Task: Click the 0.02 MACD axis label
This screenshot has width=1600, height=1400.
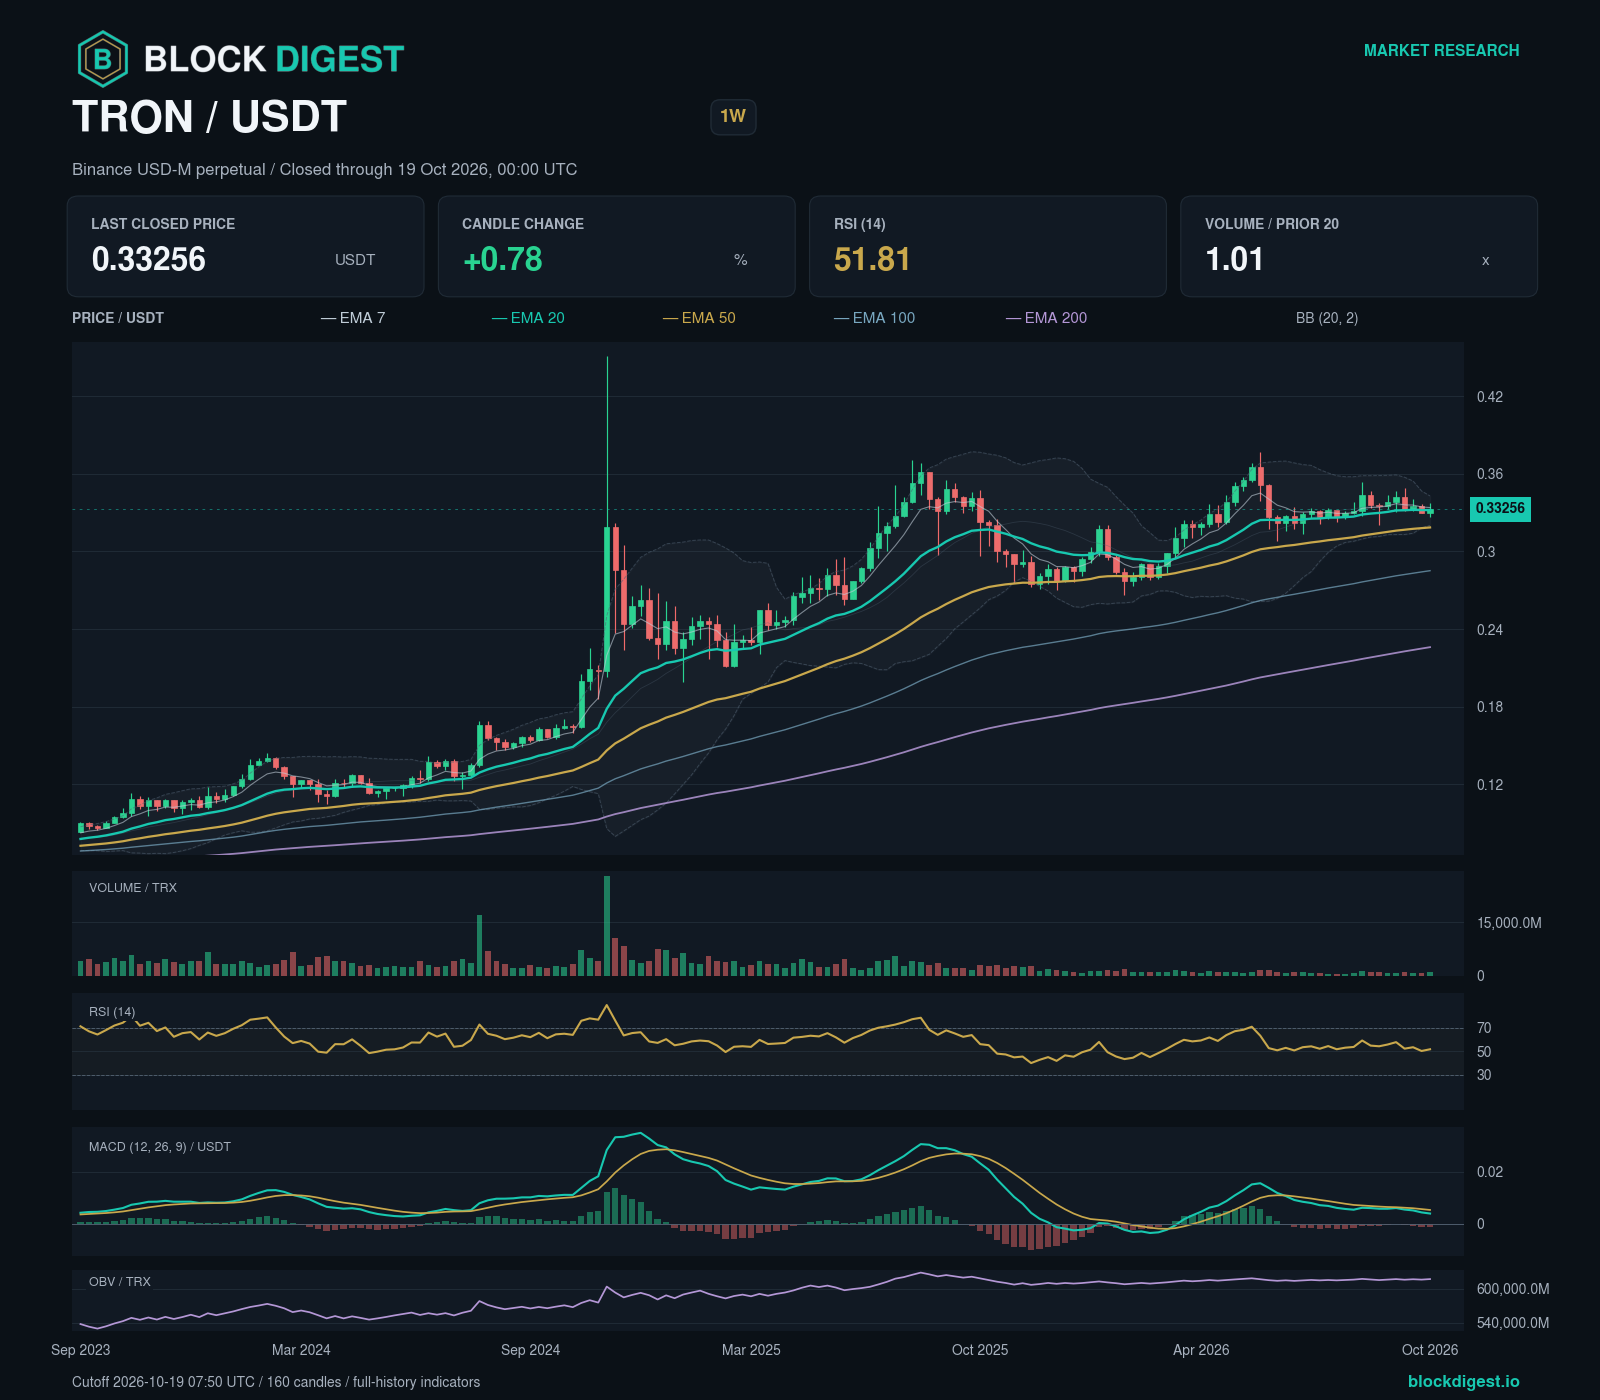Action: pos(1490,1172)
